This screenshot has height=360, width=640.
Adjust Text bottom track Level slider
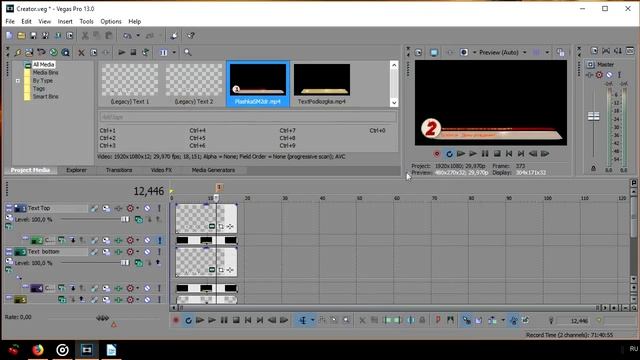pyautogui.click(x=125, y=263)
